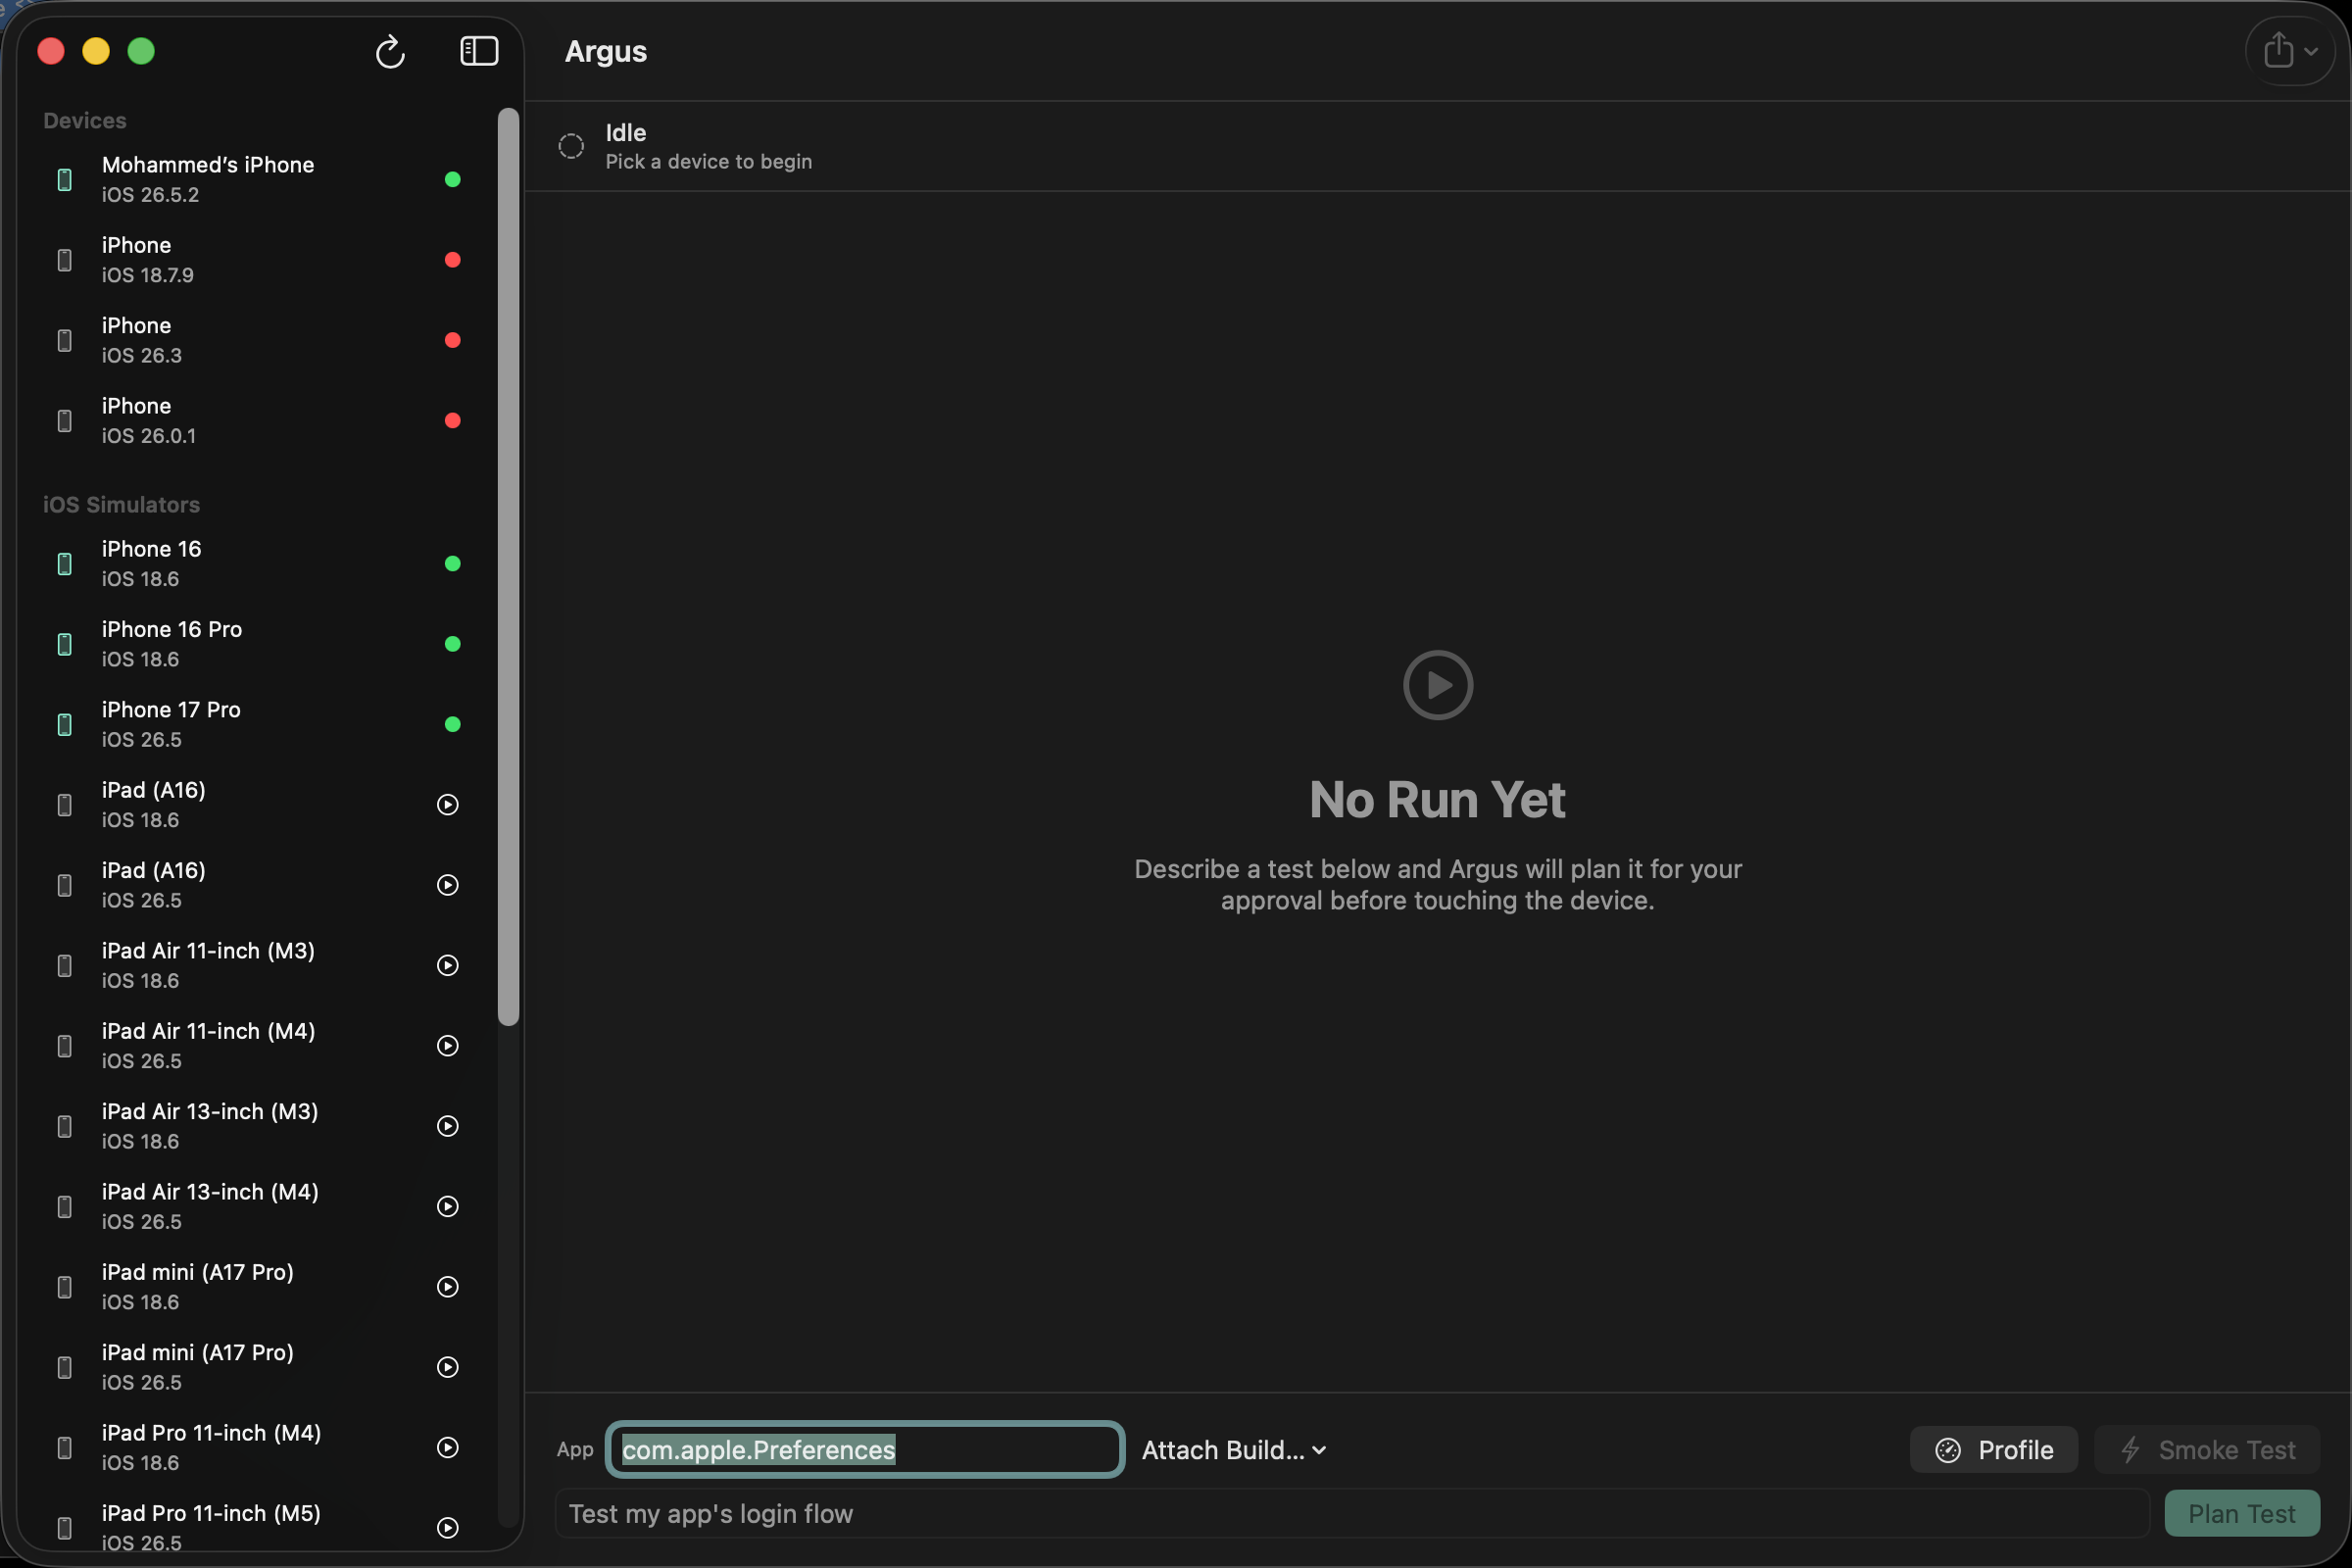Viewport: 2352px width, 1568px height.
Task: Launch iPad Air 13-inch (M3) play icon
Action: pos(448,1126)
